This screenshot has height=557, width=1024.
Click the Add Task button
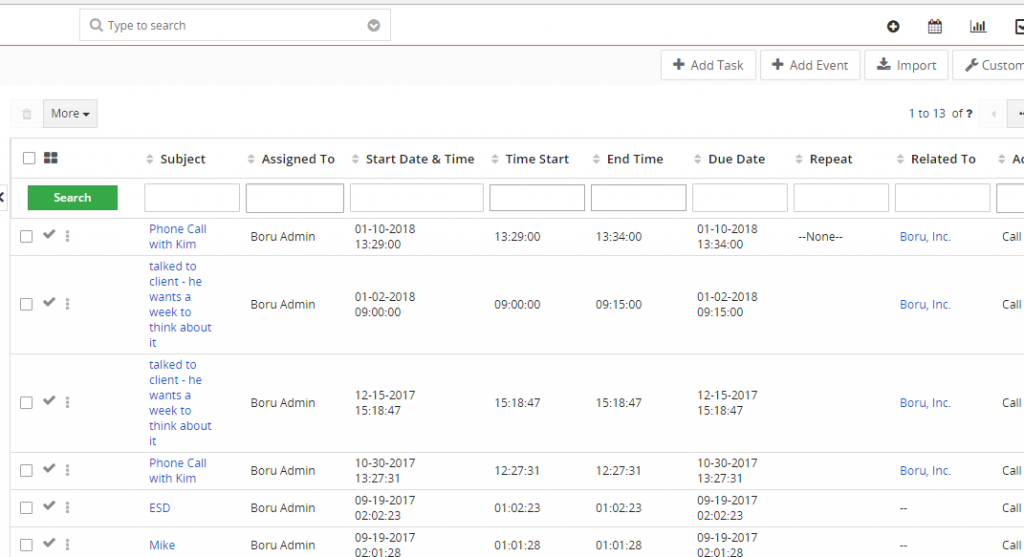[x=709, y=65]
